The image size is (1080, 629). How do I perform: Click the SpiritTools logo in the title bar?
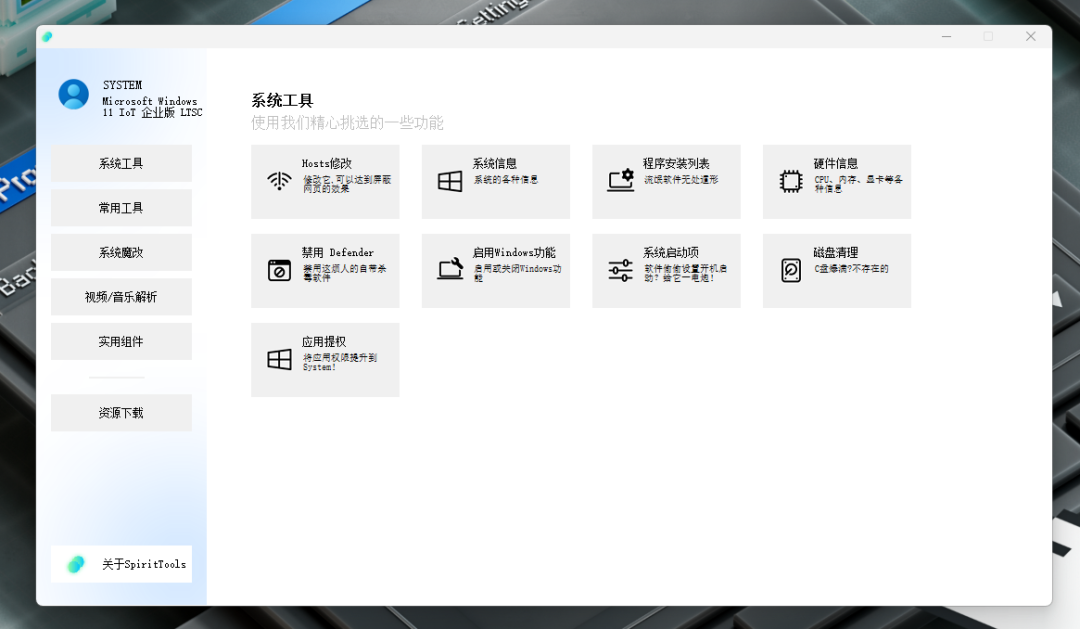(47, 37)
